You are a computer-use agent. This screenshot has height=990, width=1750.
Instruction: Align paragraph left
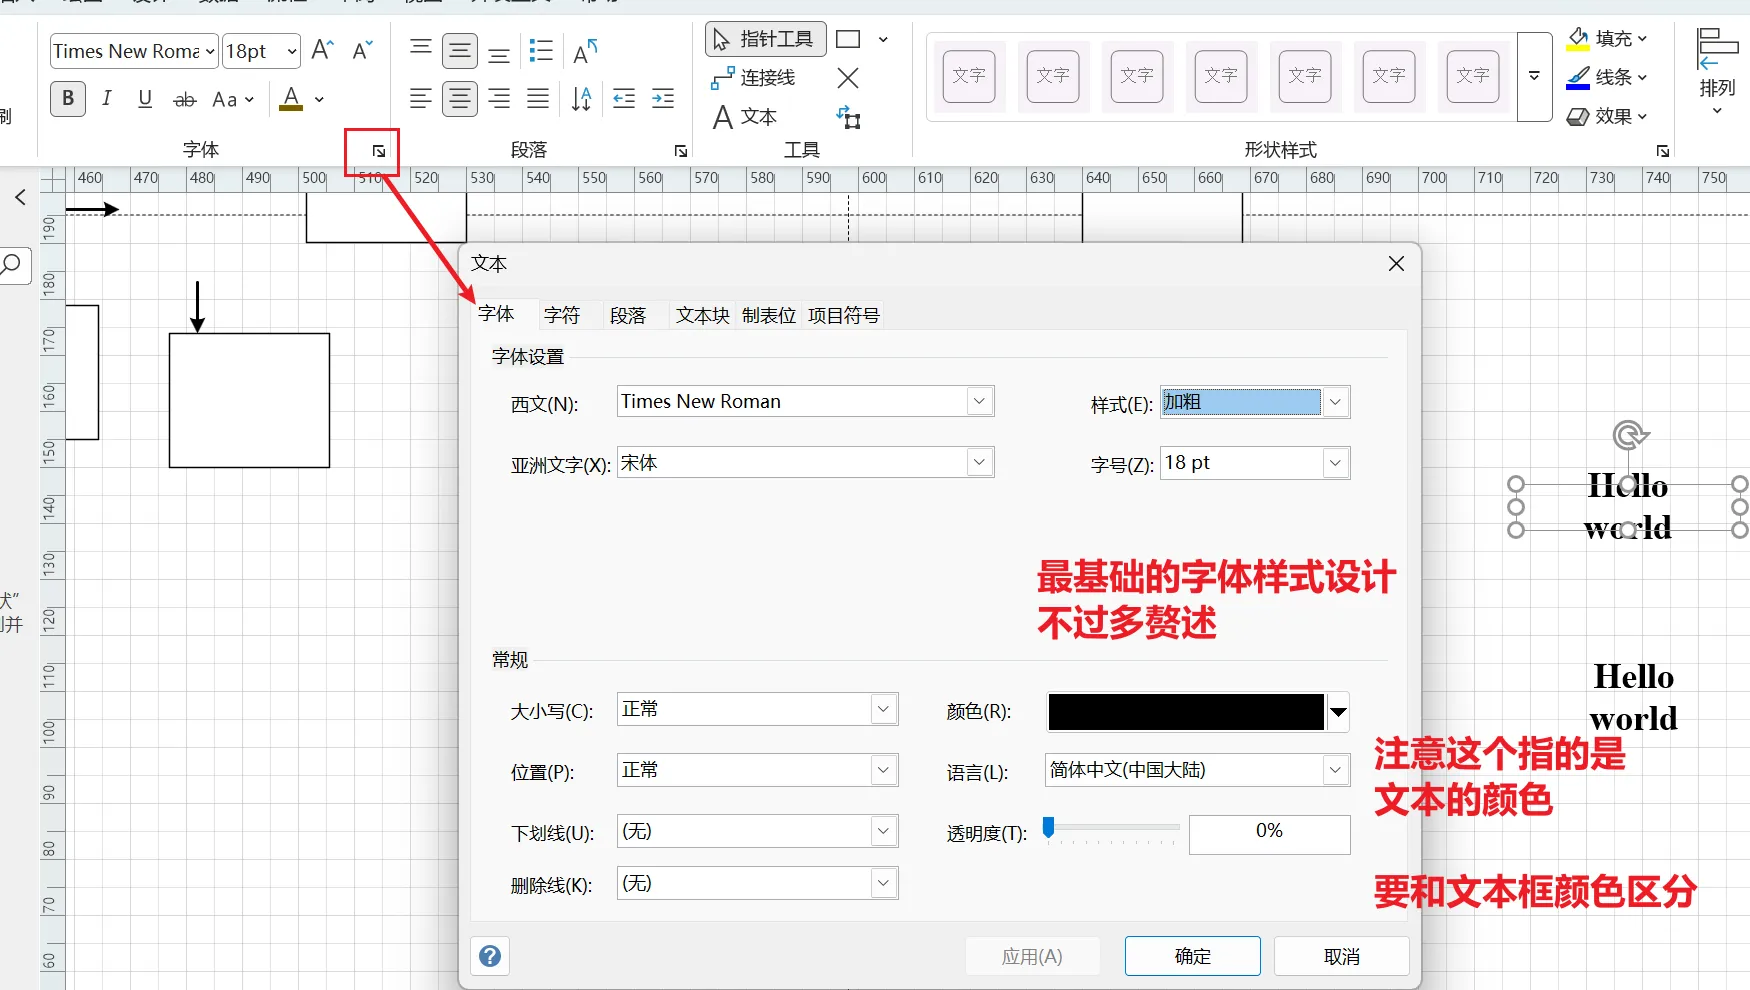pyautogui.click(x=421, y=99)
